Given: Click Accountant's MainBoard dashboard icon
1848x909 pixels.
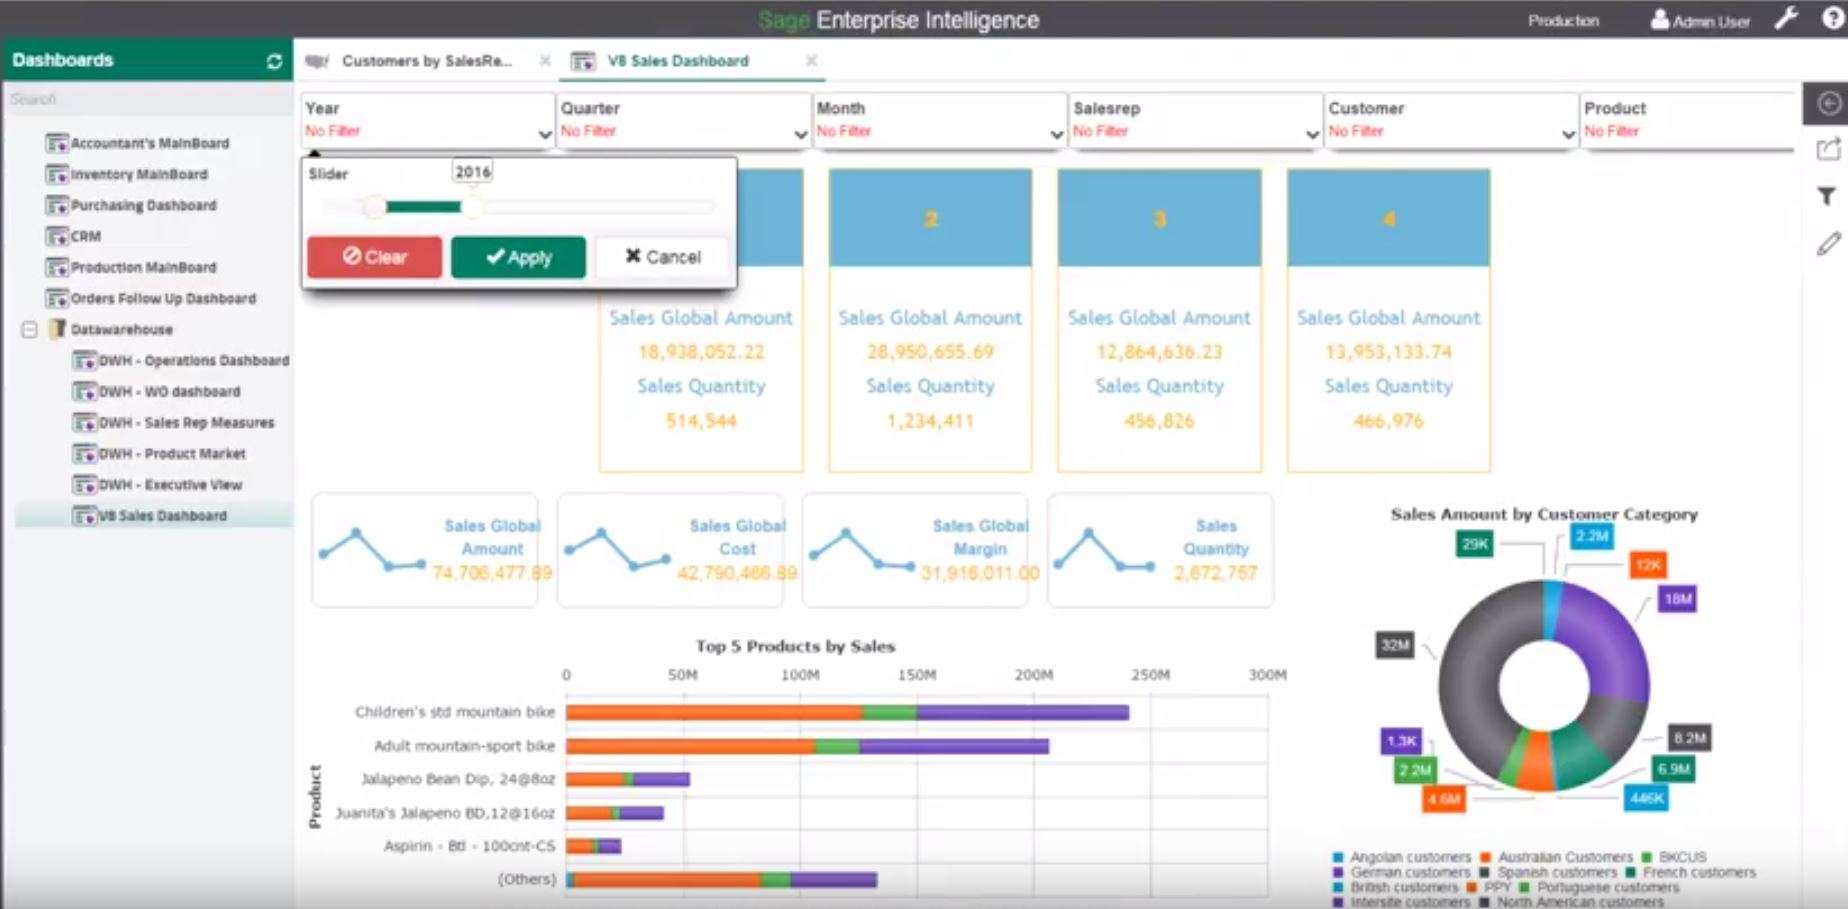Looking at the screenshot, I should point(57,143).
